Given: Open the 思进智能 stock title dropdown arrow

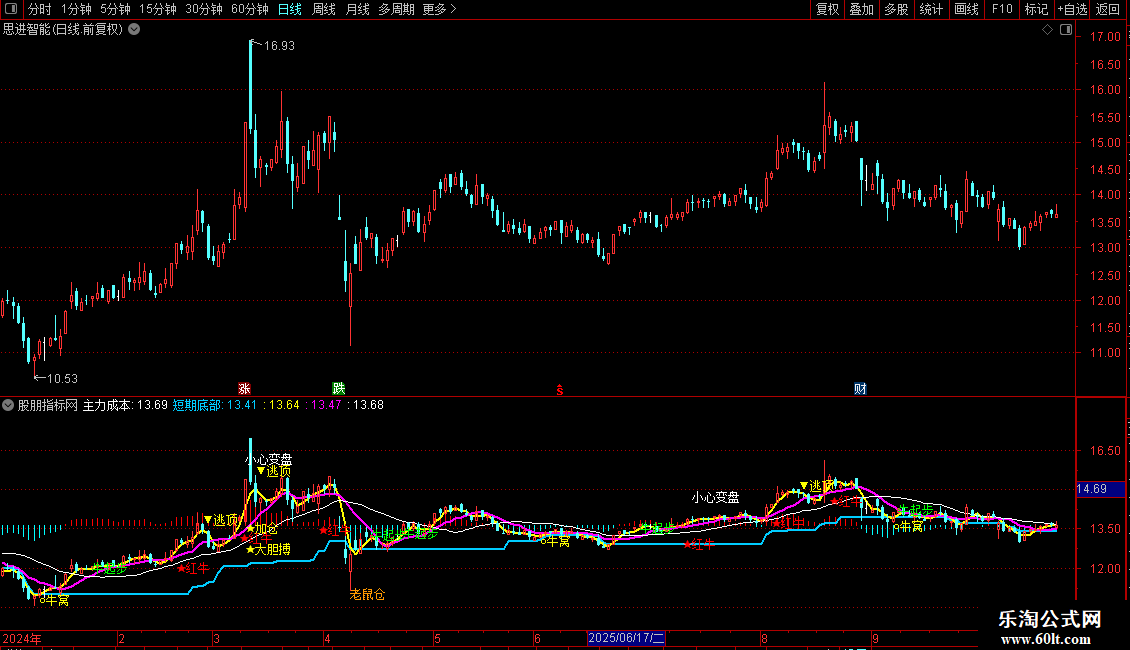Looking at the screenshot, I should coord(134,29).
